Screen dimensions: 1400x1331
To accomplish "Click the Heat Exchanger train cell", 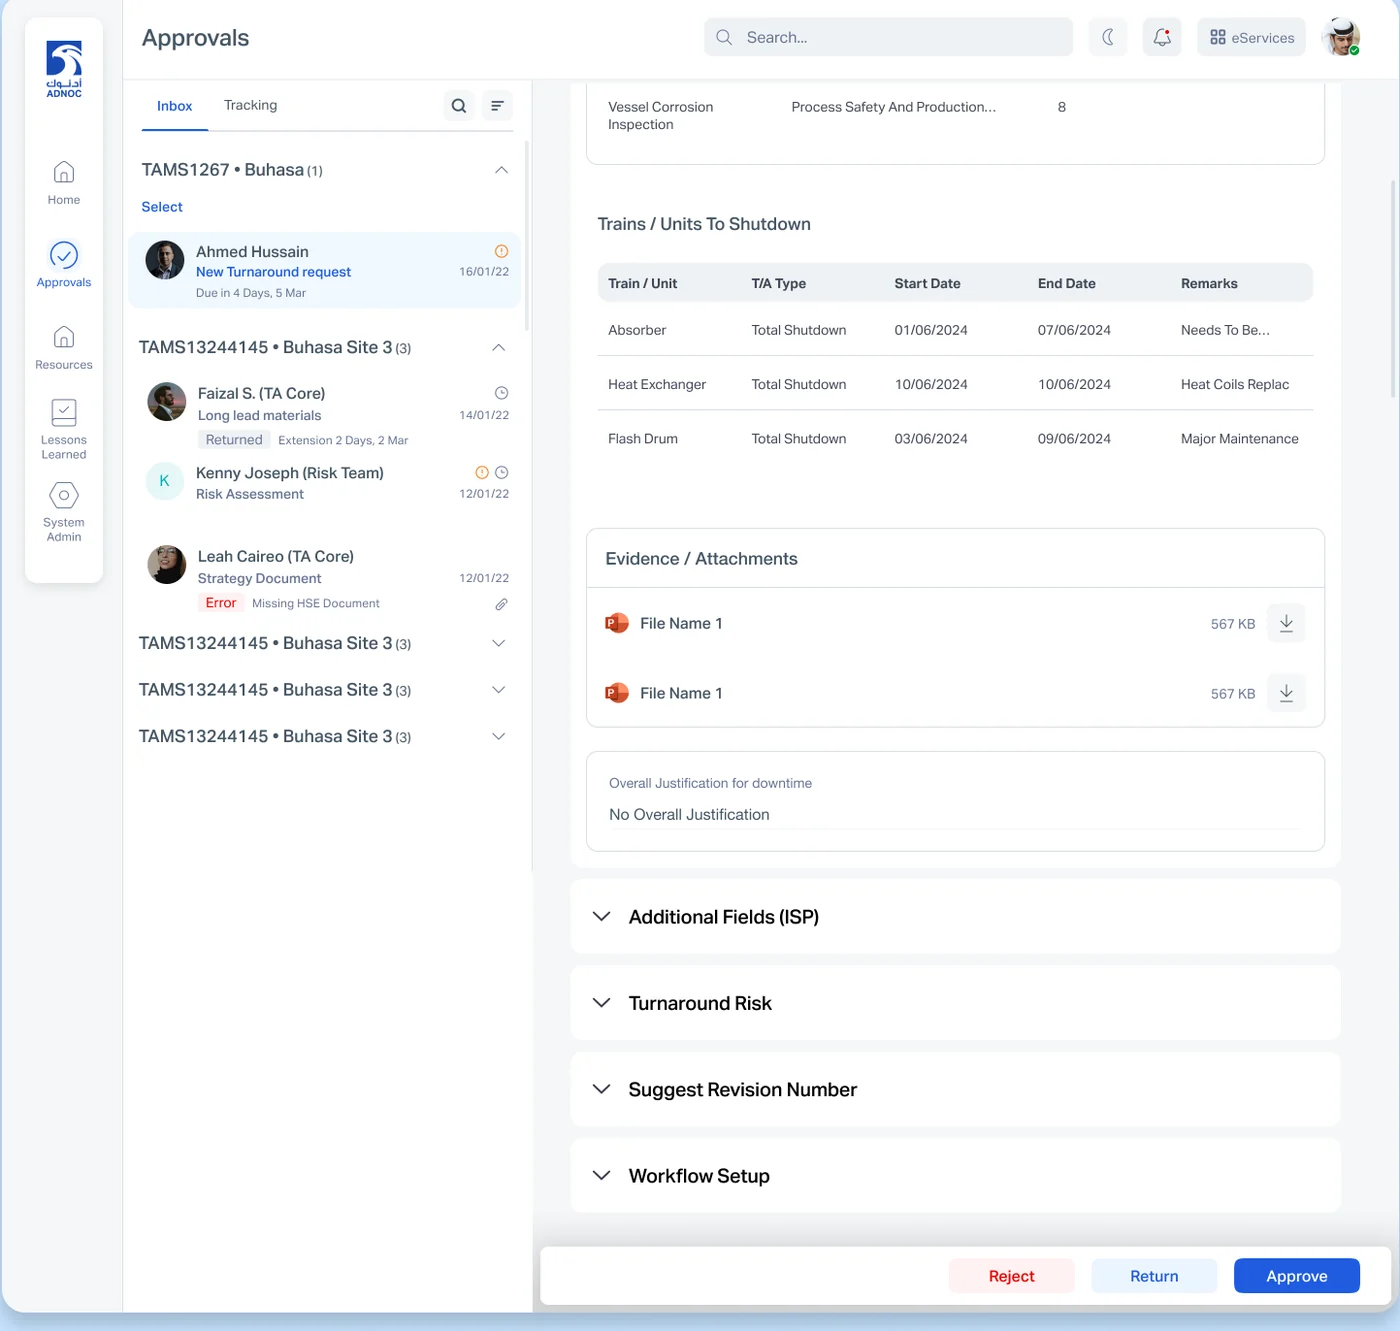I will click(x=657, y=384).
